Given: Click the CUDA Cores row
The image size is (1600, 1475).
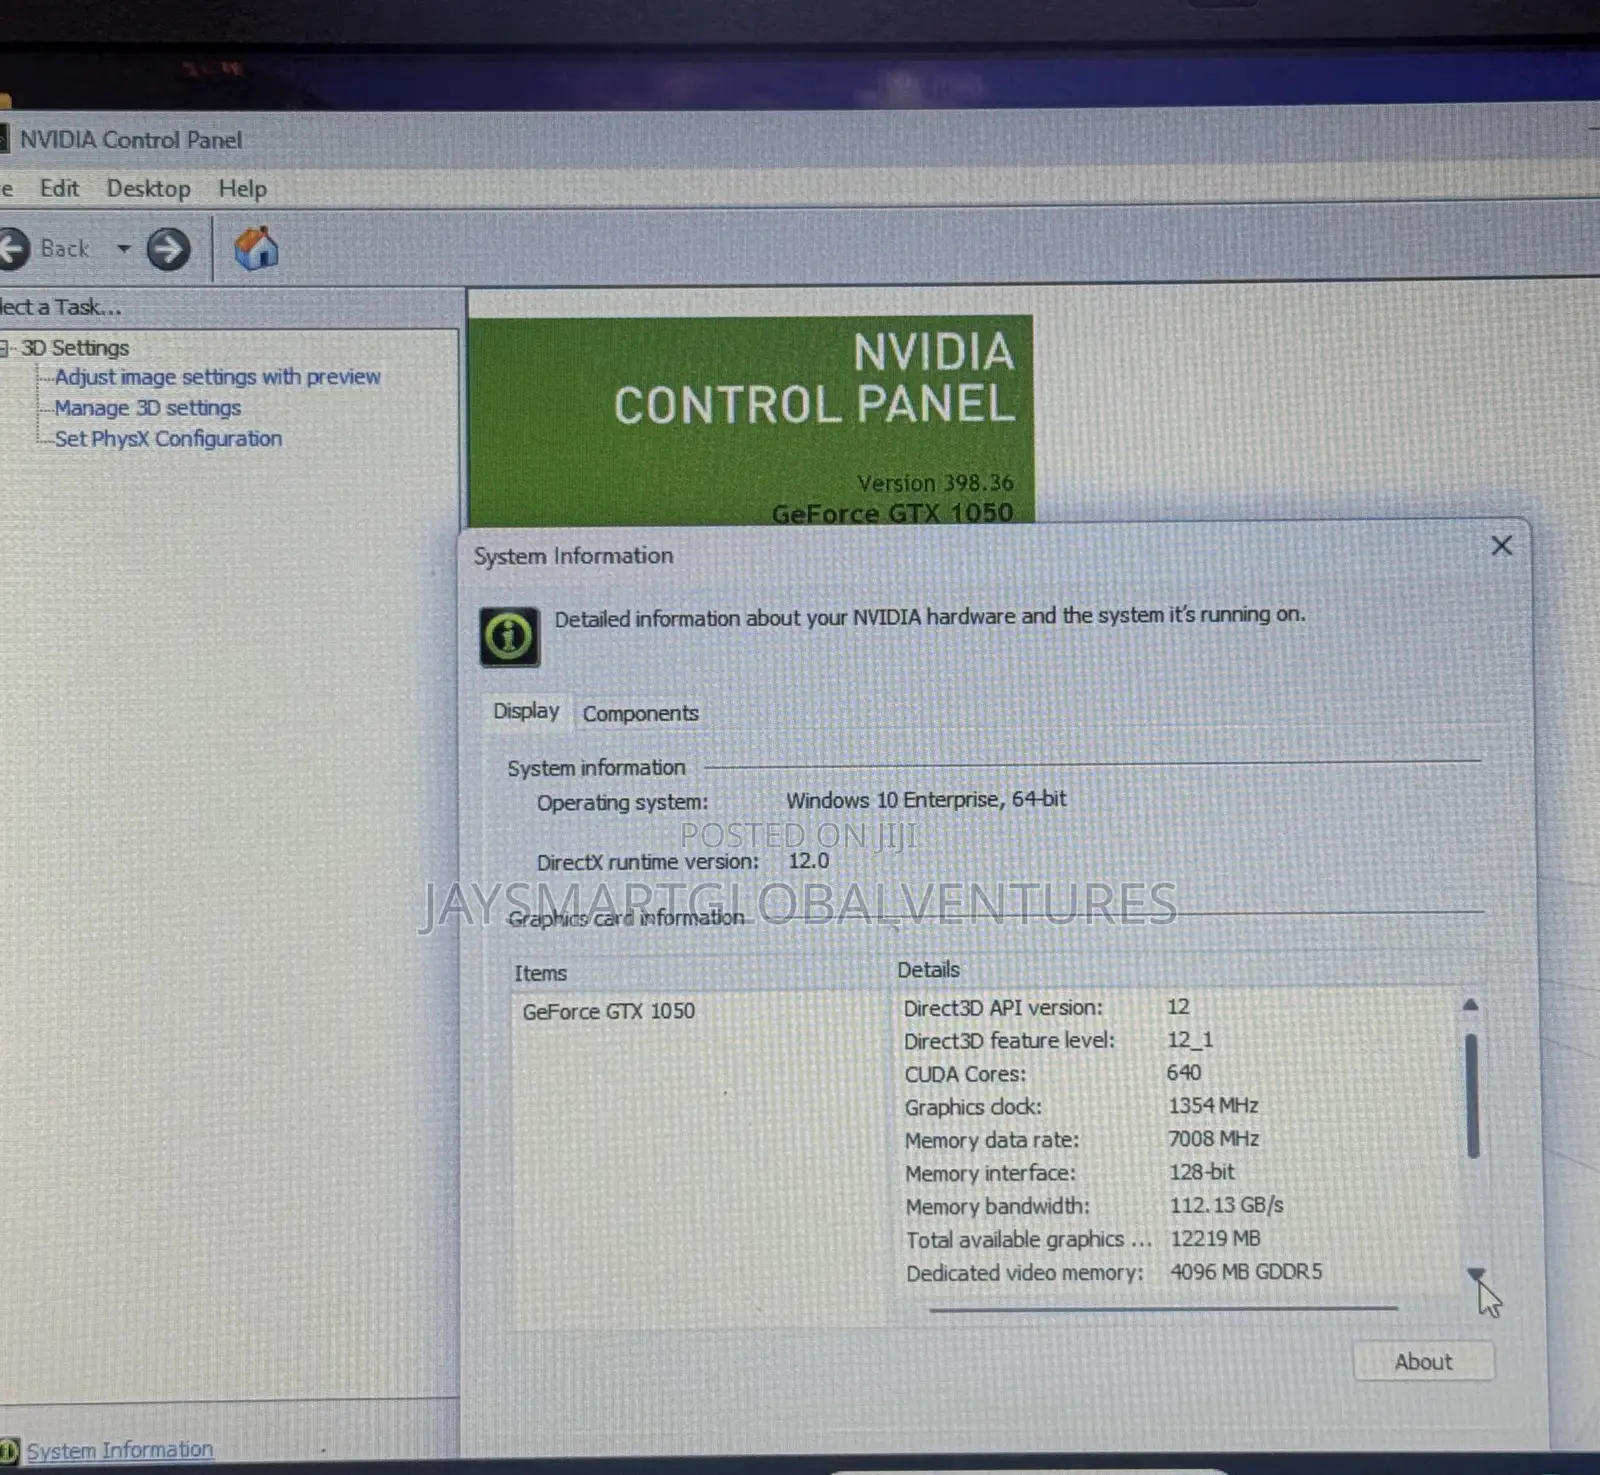Looking at the screenshot, I should click(1053, 1073).
